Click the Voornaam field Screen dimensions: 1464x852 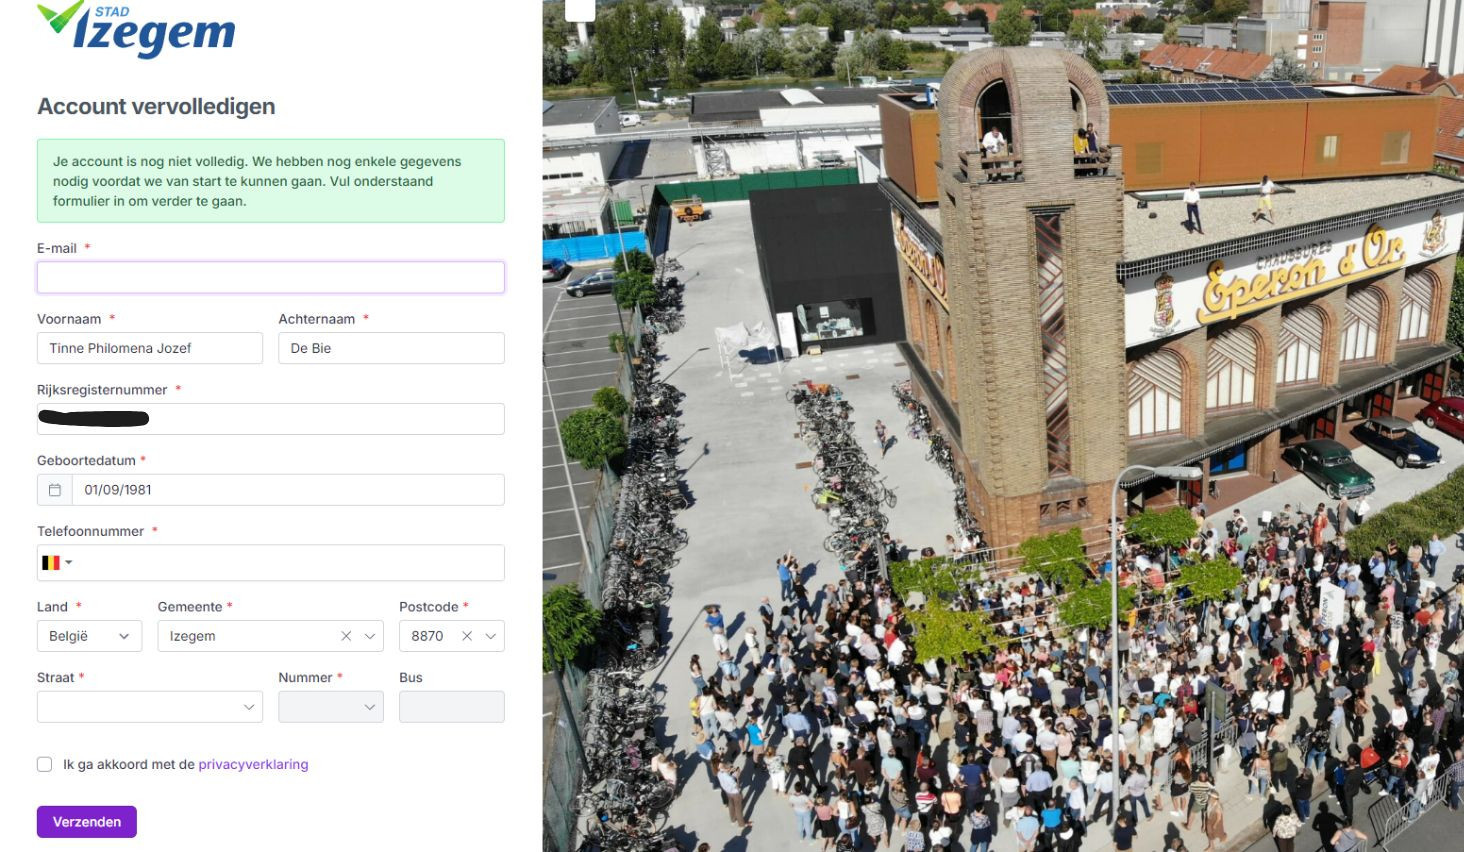pos(150,348)
